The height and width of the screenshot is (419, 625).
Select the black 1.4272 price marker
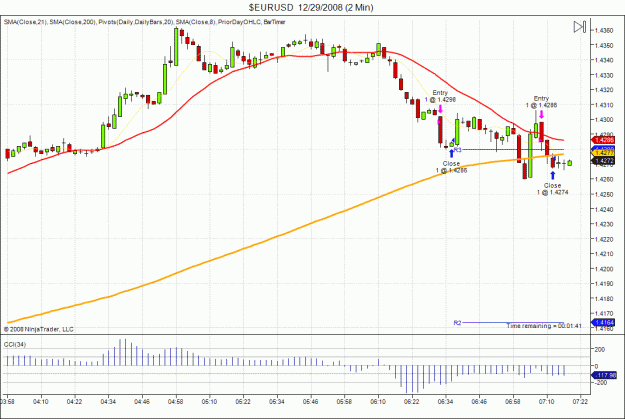click(604, 161)
